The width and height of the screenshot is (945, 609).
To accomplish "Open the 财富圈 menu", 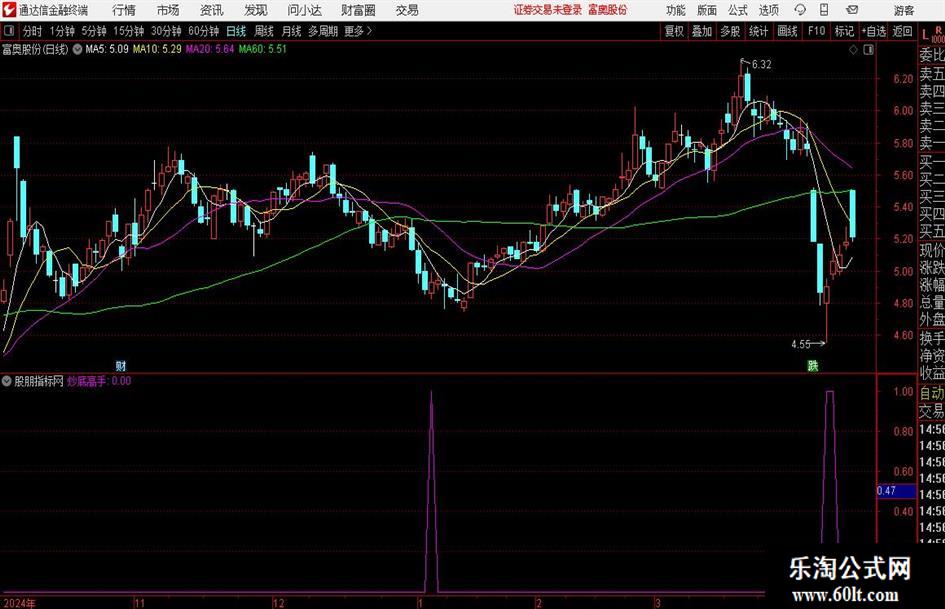I will [358, 10].
